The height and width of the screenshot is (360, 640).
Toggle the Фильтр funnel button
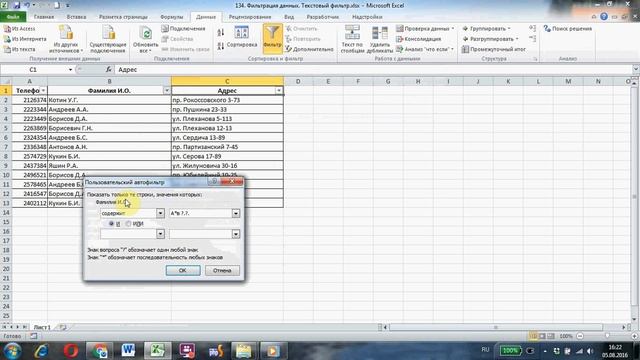coord(272,38)
